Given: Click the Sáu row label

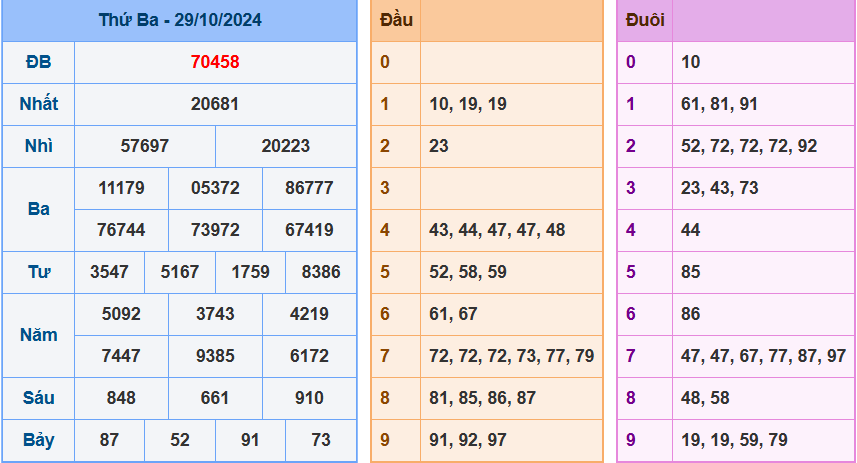Looking at the screenshot, I should click(38, 397).
